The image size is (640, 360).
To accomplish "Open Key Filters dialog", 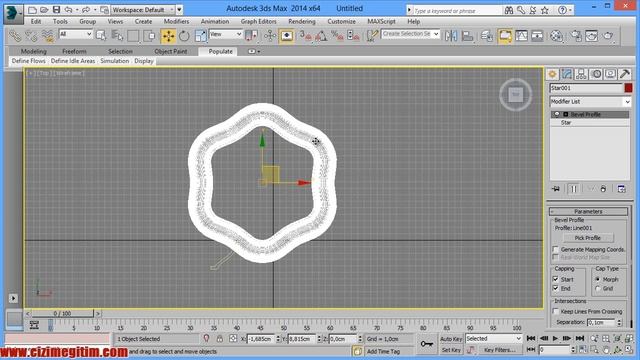I will [500, 350].
